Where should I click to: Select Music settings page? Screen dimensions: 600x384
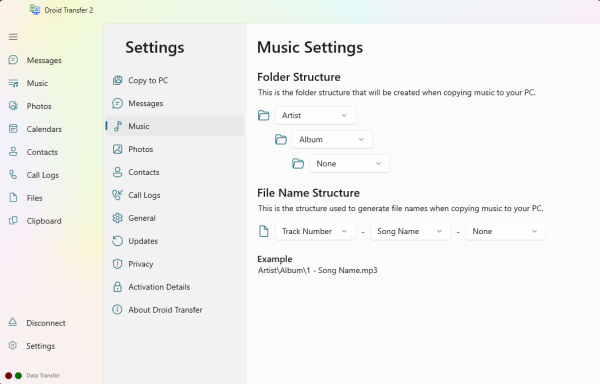point(174,126)
